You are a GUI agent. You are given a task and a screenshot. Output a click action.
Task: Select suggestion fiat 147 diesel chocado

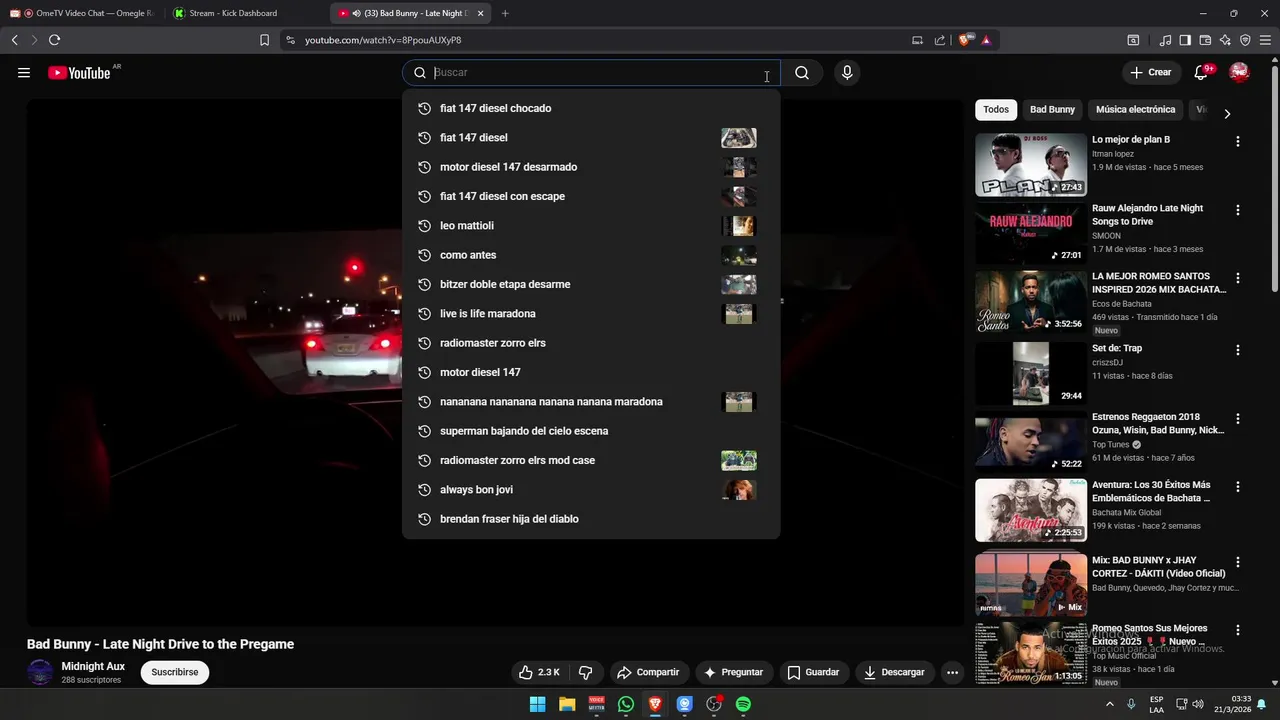(x=590, y=108)
